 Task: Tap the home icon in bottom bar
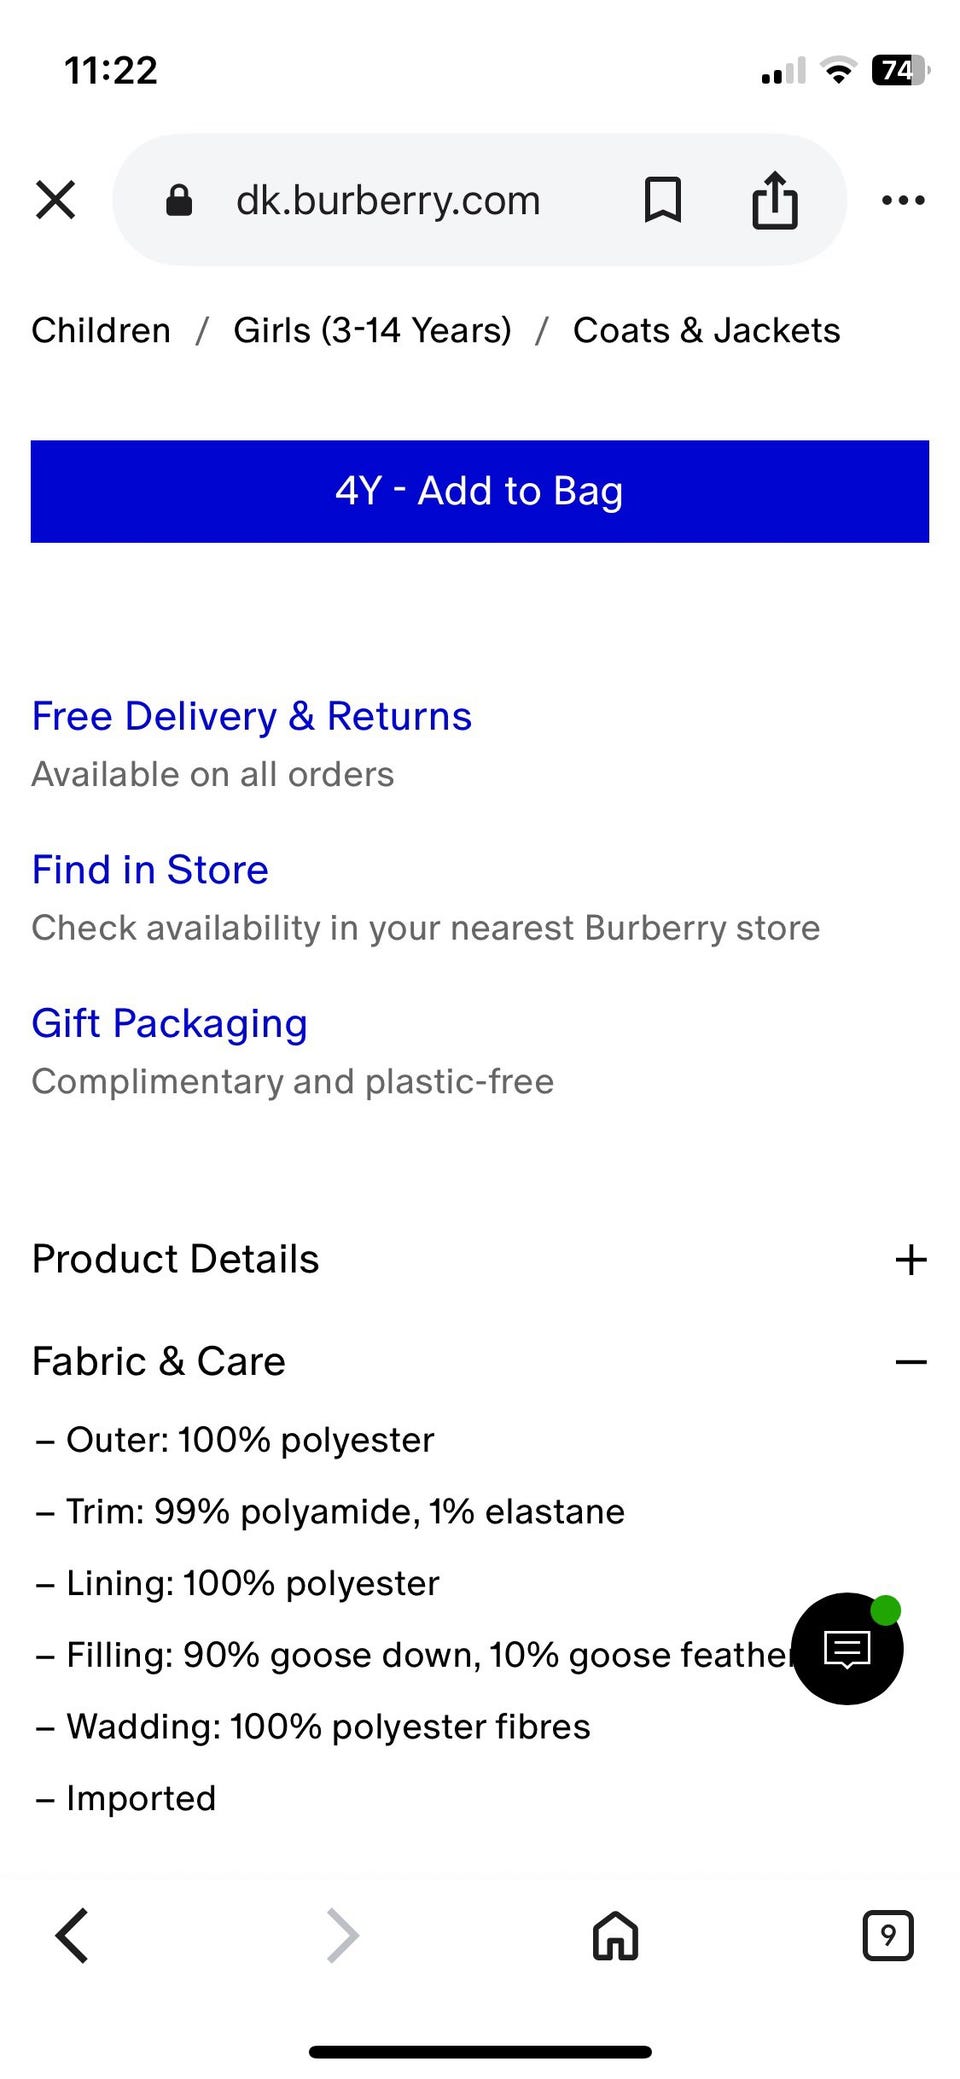click(615, 1935)
